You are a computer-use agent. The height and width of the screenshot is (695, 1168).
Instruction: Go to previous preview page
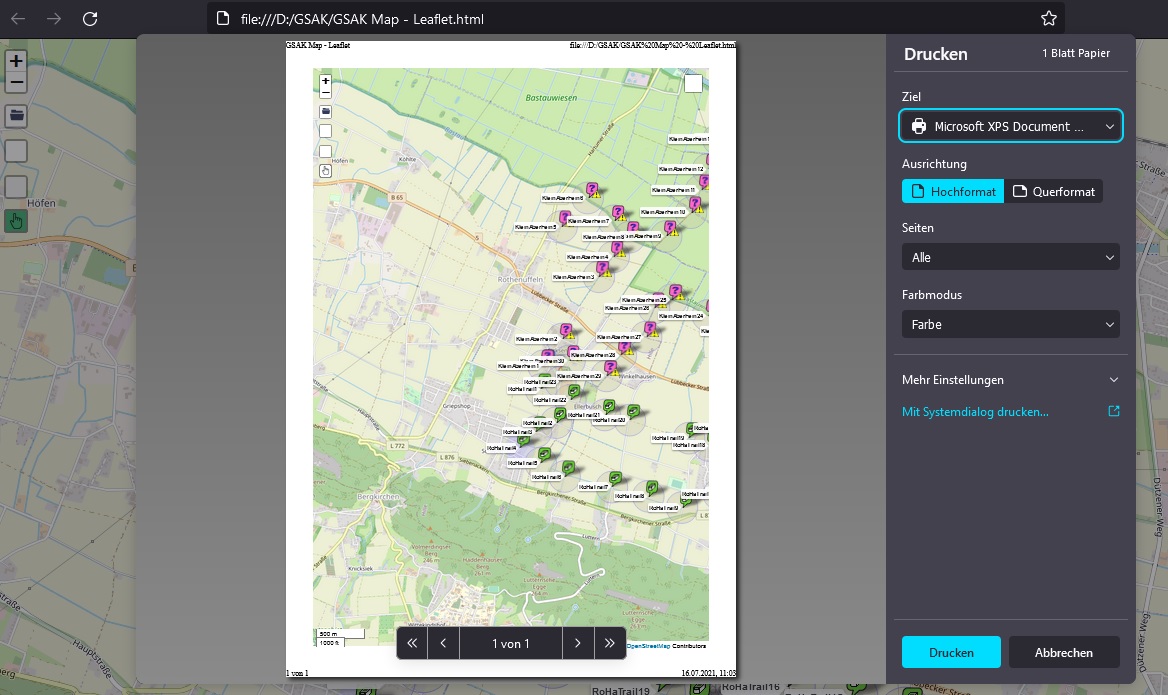(x=443, y=643)
